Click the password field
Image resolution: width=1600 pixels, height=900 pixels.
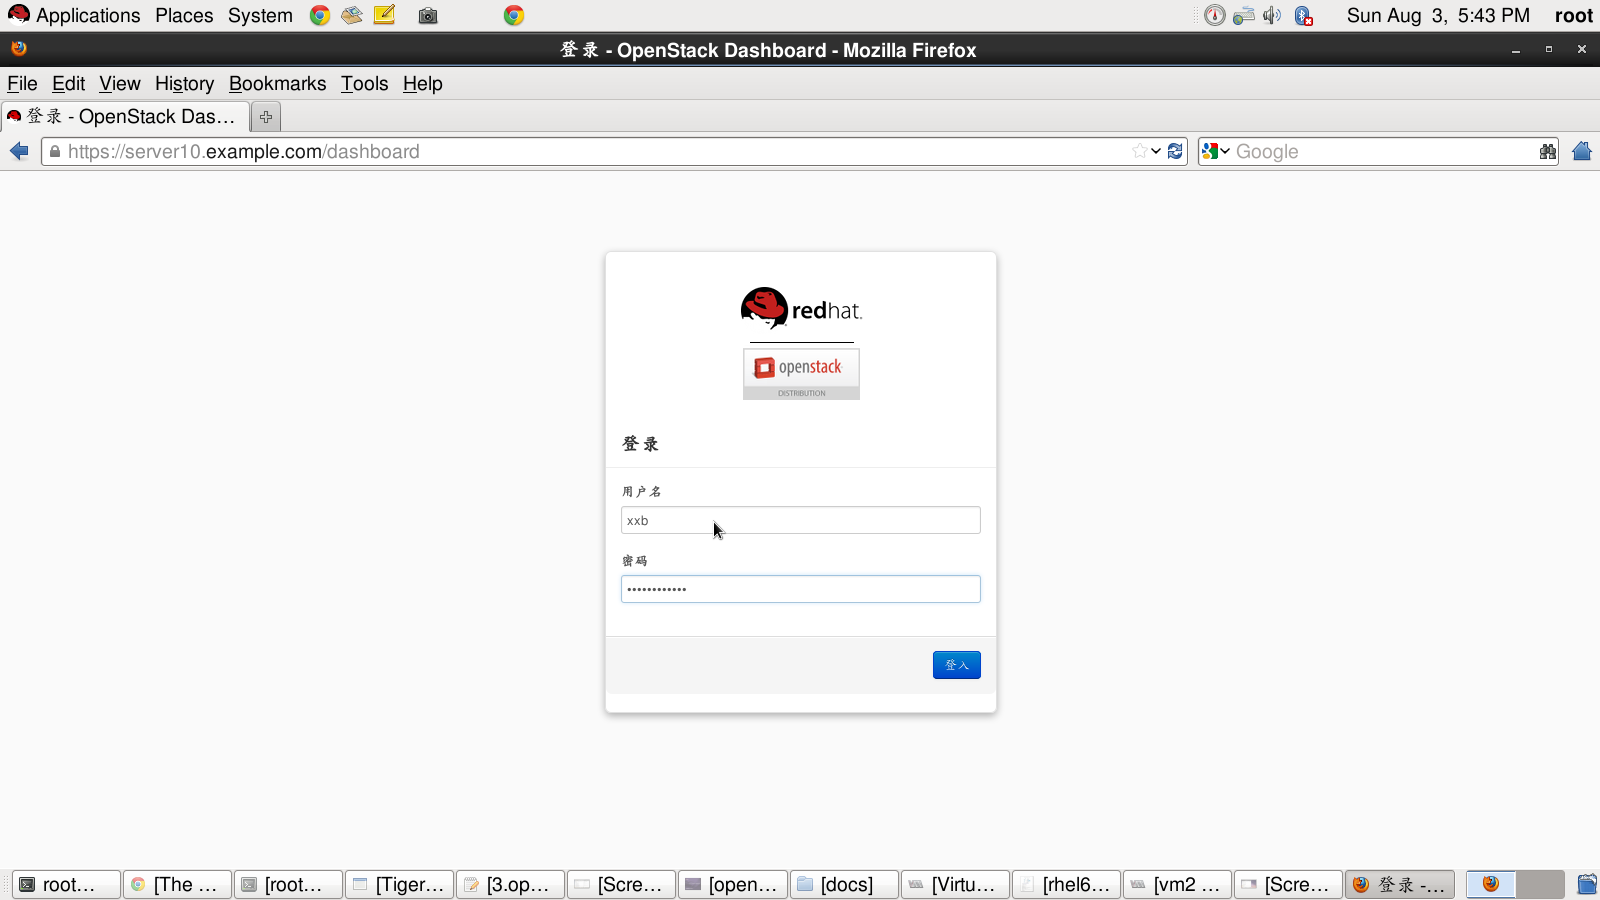(801, 589)
